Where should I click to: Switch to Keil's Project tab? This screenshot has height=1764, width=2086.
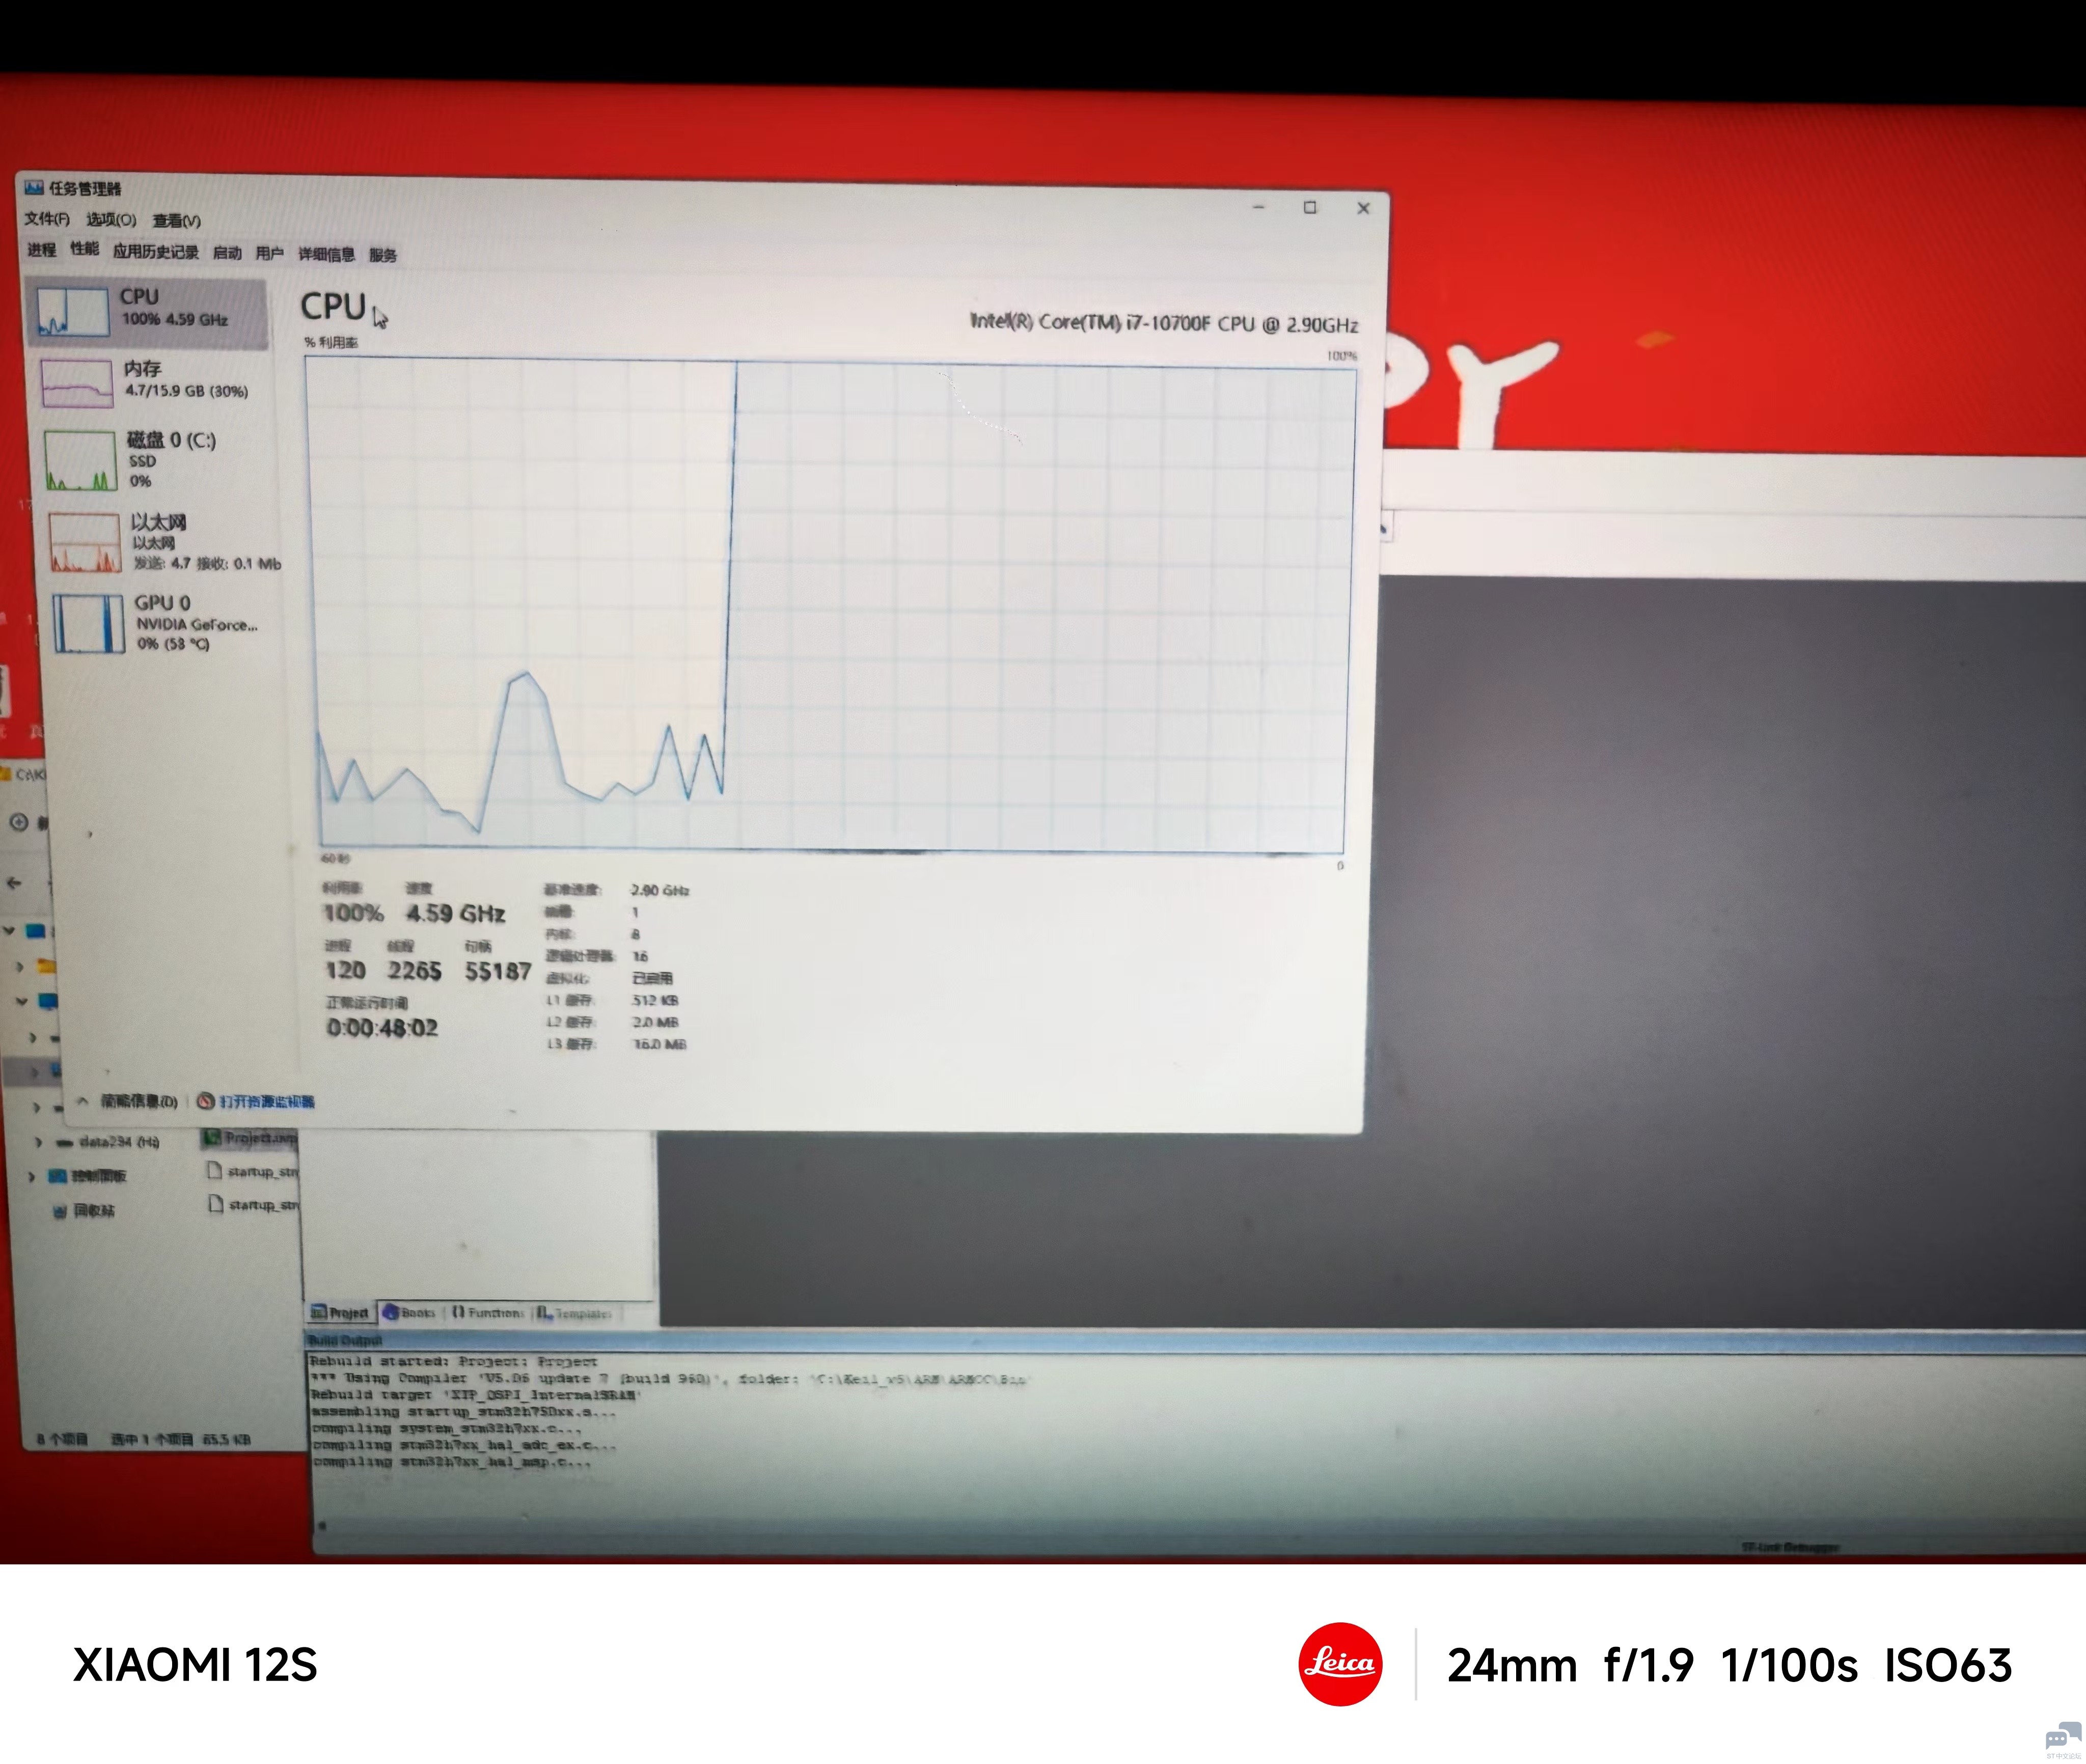(x=340, y=1312)
